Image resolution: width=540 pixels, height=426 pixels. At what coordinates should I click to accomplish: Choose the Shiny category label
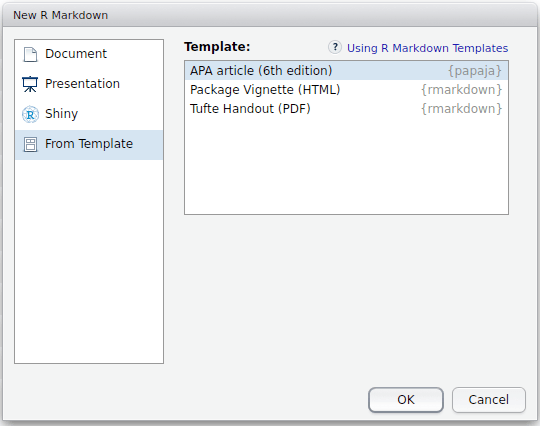click(x=61, y=114)
